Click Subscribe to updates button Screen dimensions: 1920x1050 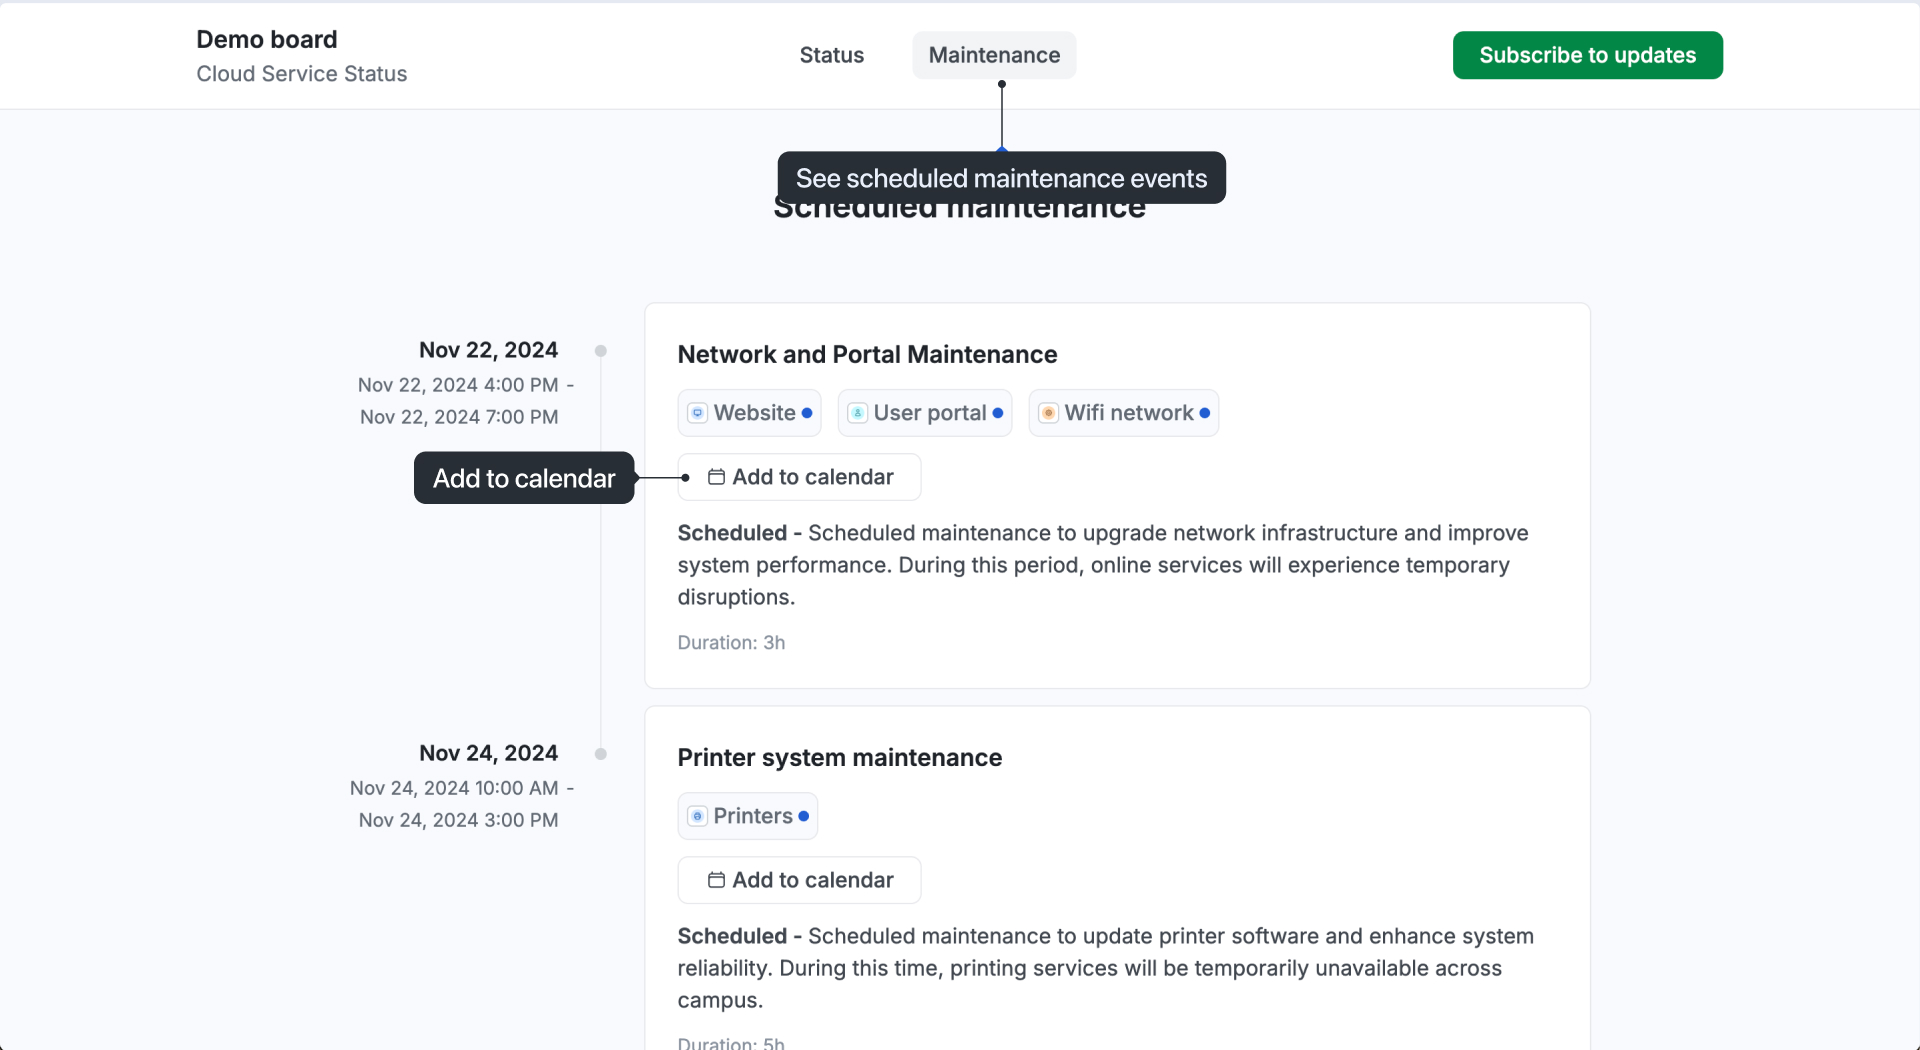(x=1587, y=55)
